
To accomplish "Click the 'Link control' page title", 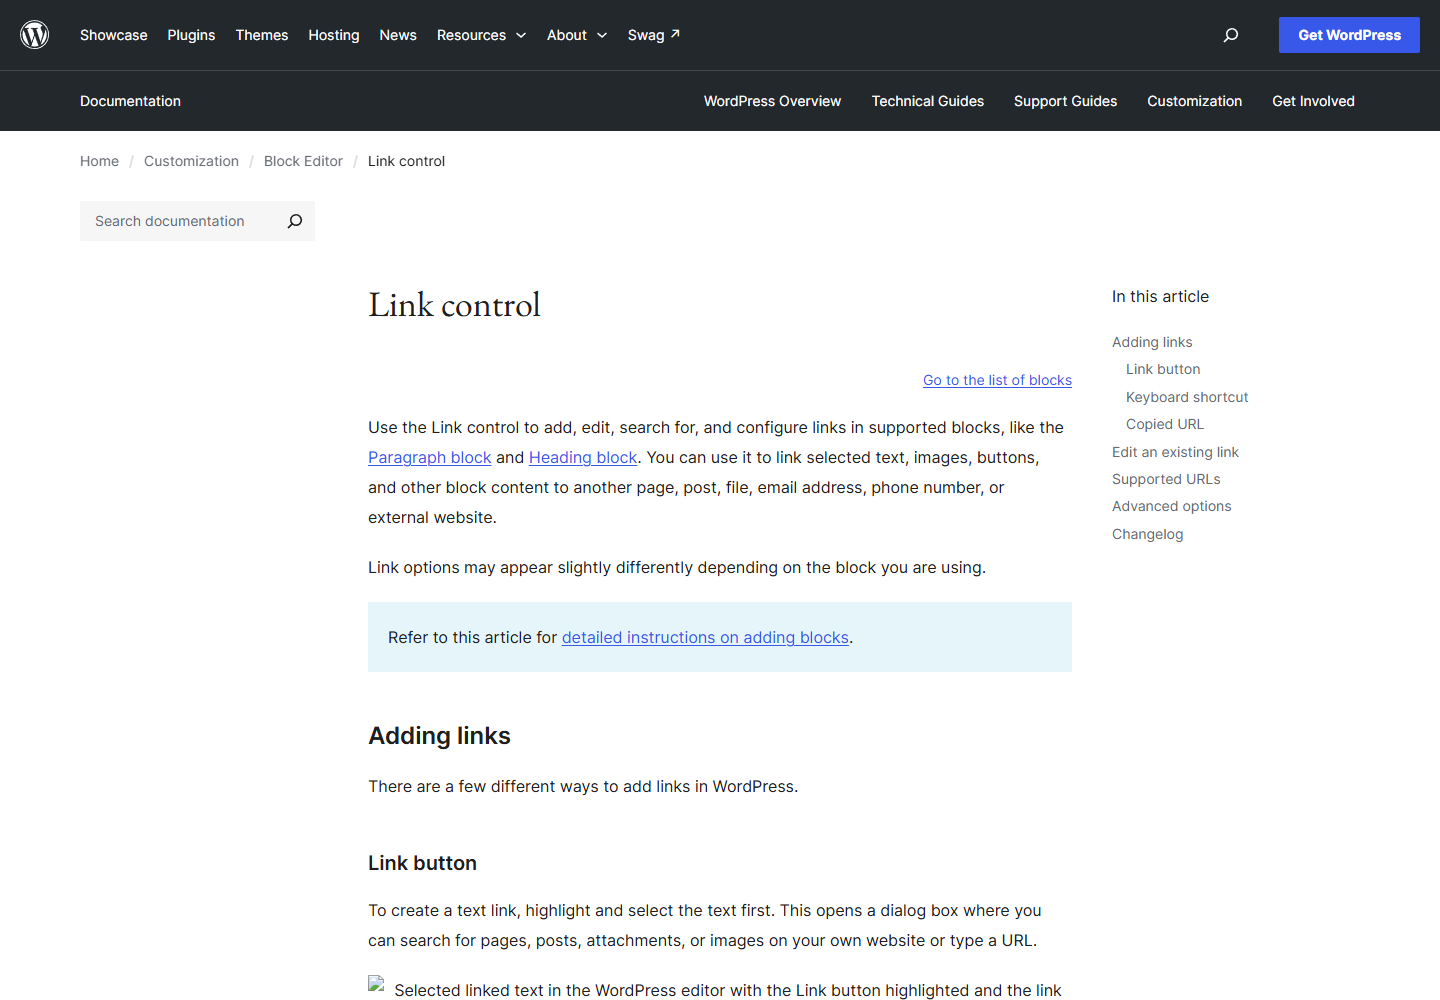I will tap(454, 305).
